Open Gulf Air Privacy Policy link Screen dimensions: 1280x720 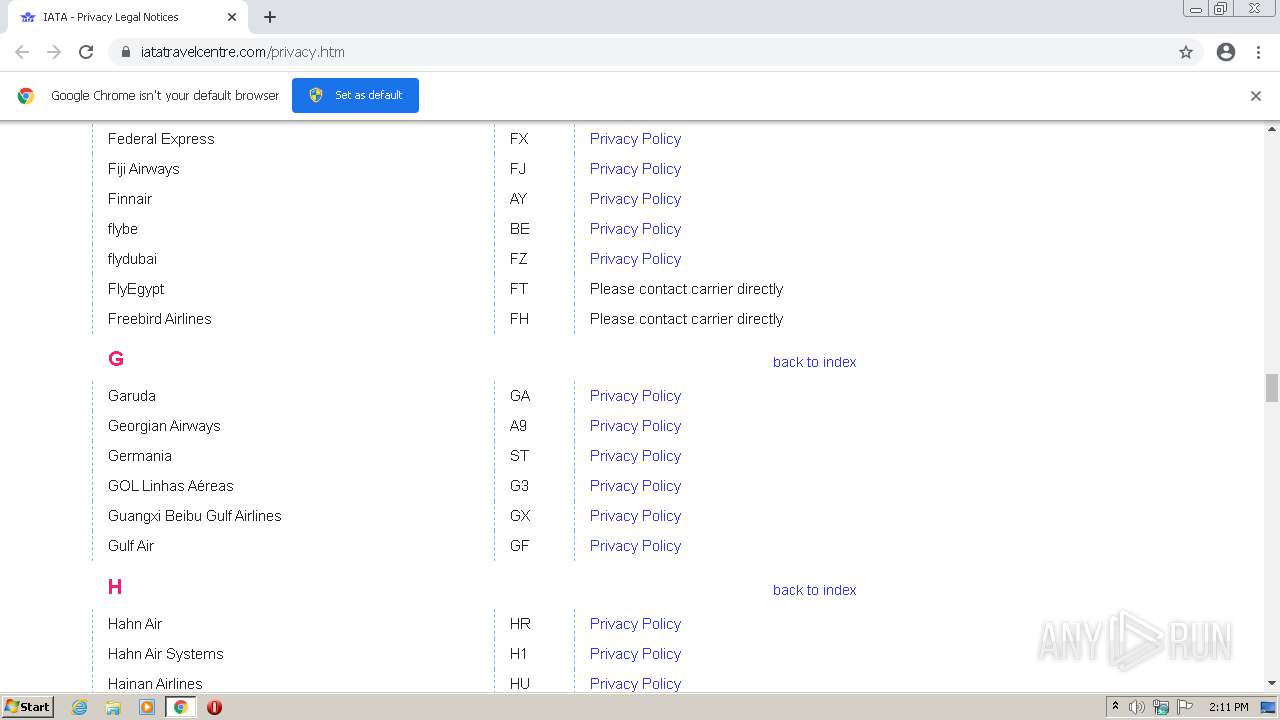coord(635,546)
